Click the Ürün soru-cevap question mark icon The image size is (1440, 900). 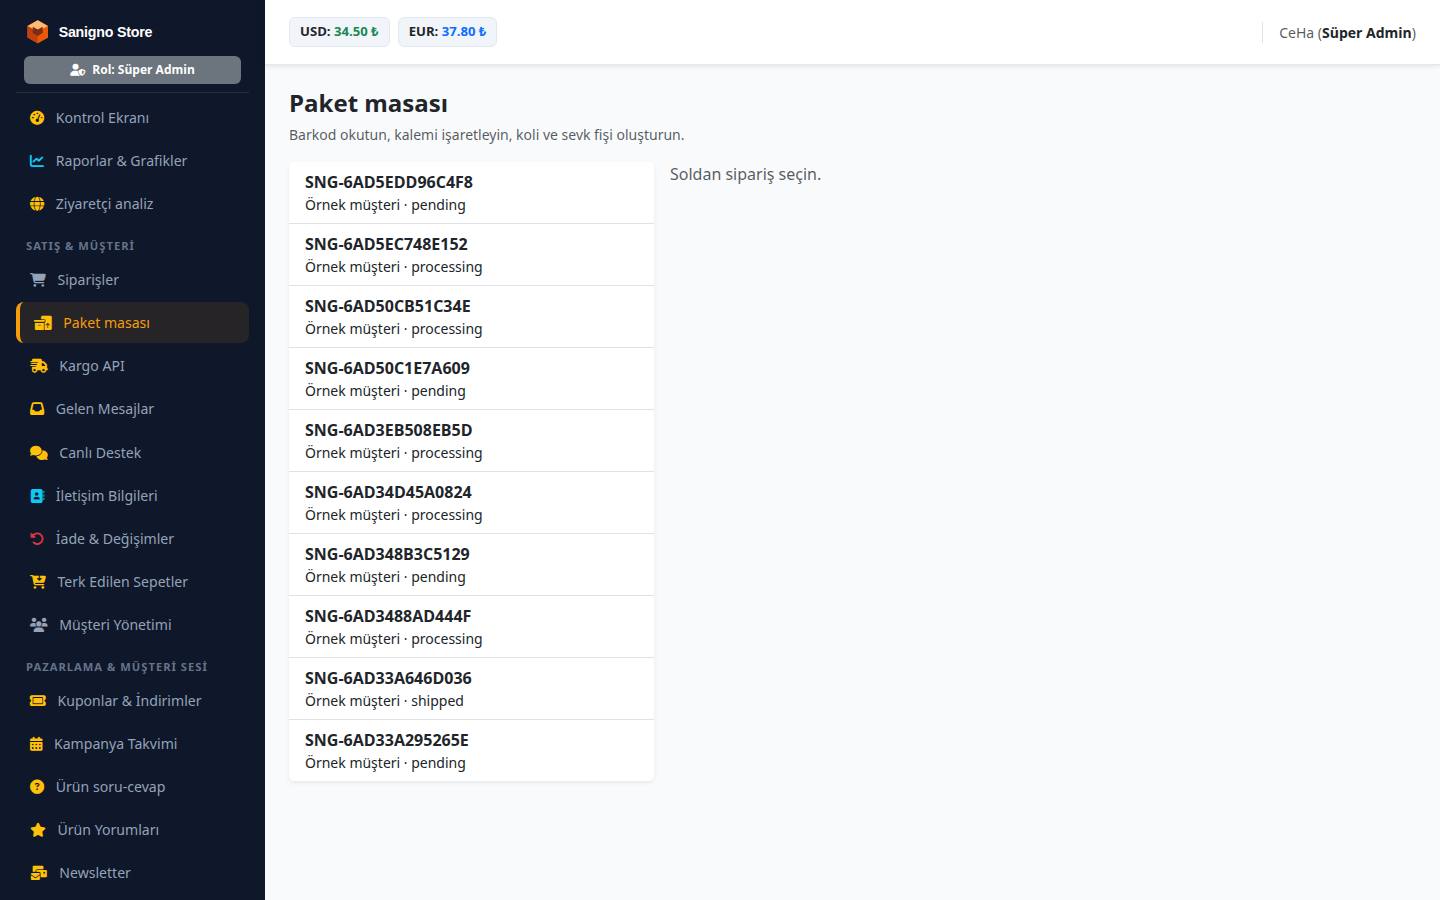(x=37, y=787)
